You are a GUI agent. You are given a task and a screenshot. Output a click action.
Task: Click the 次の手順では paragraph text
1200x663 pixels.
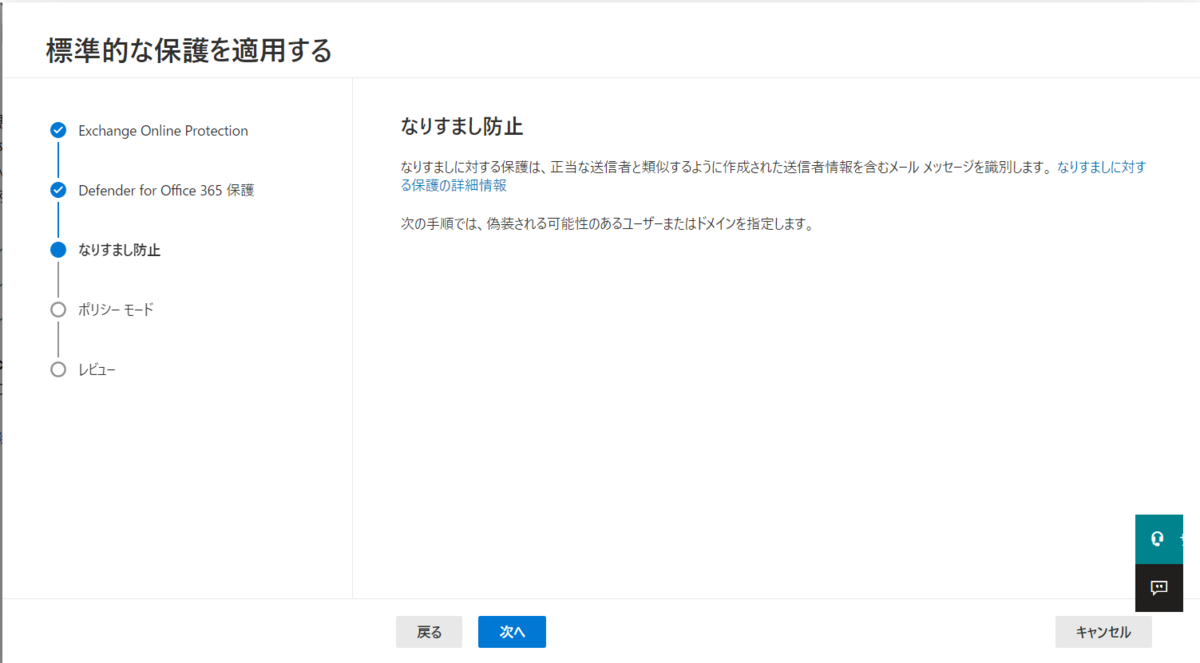click(x=607, y=224)
